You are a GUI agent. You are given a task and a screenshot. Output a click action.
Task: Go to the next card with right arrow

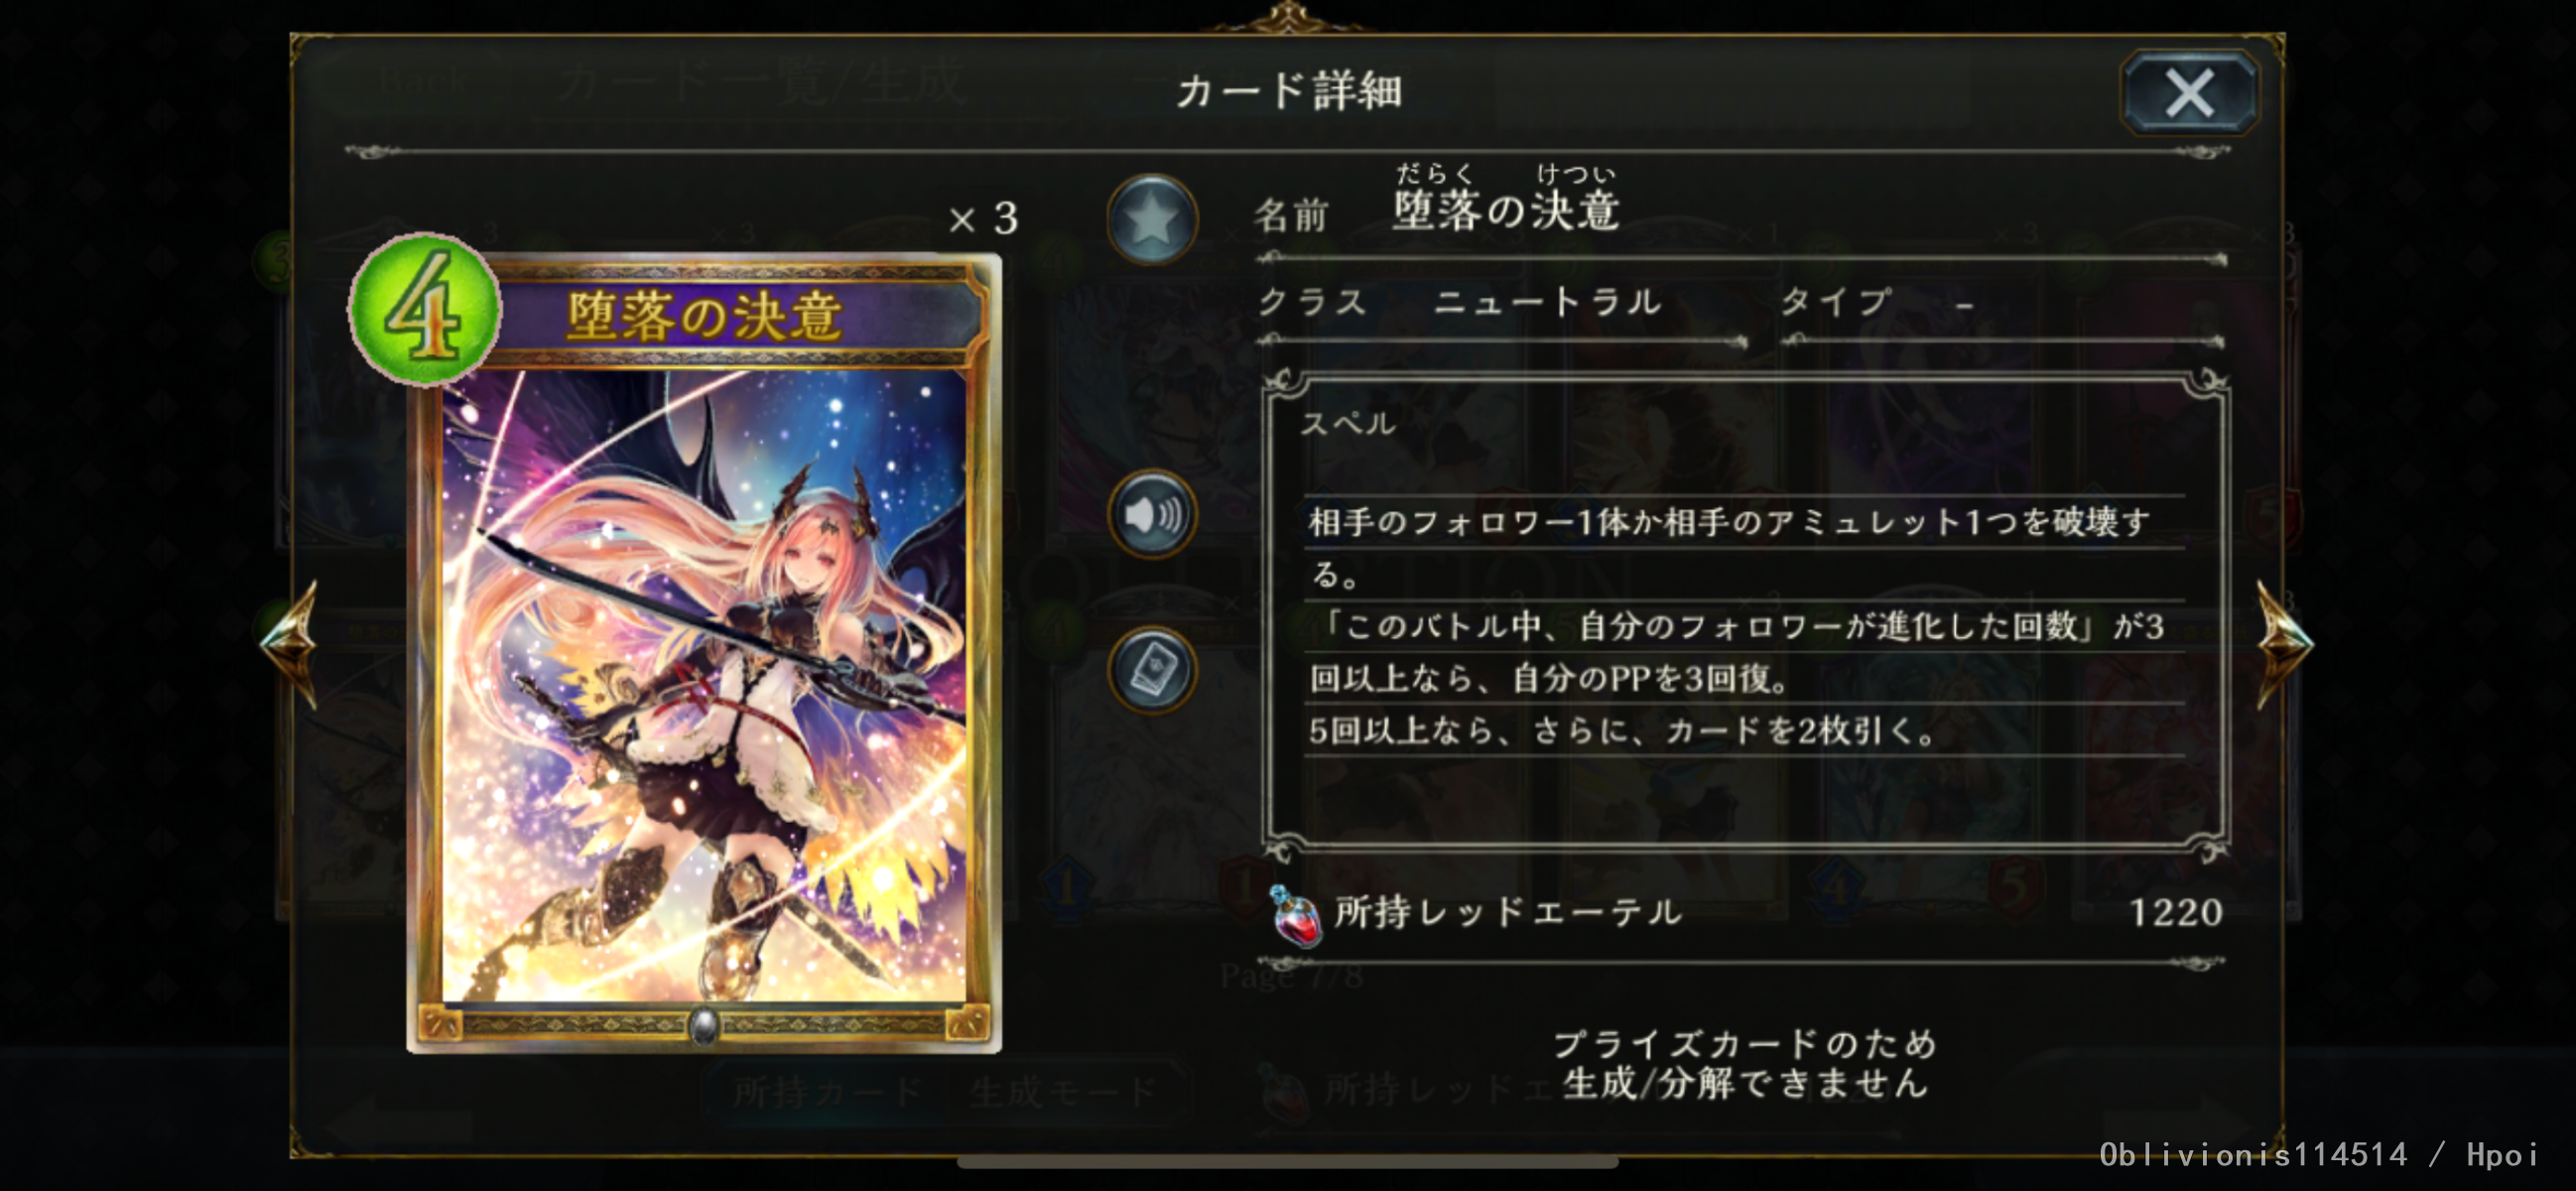pyautogui.click(x=2285, y=643)
